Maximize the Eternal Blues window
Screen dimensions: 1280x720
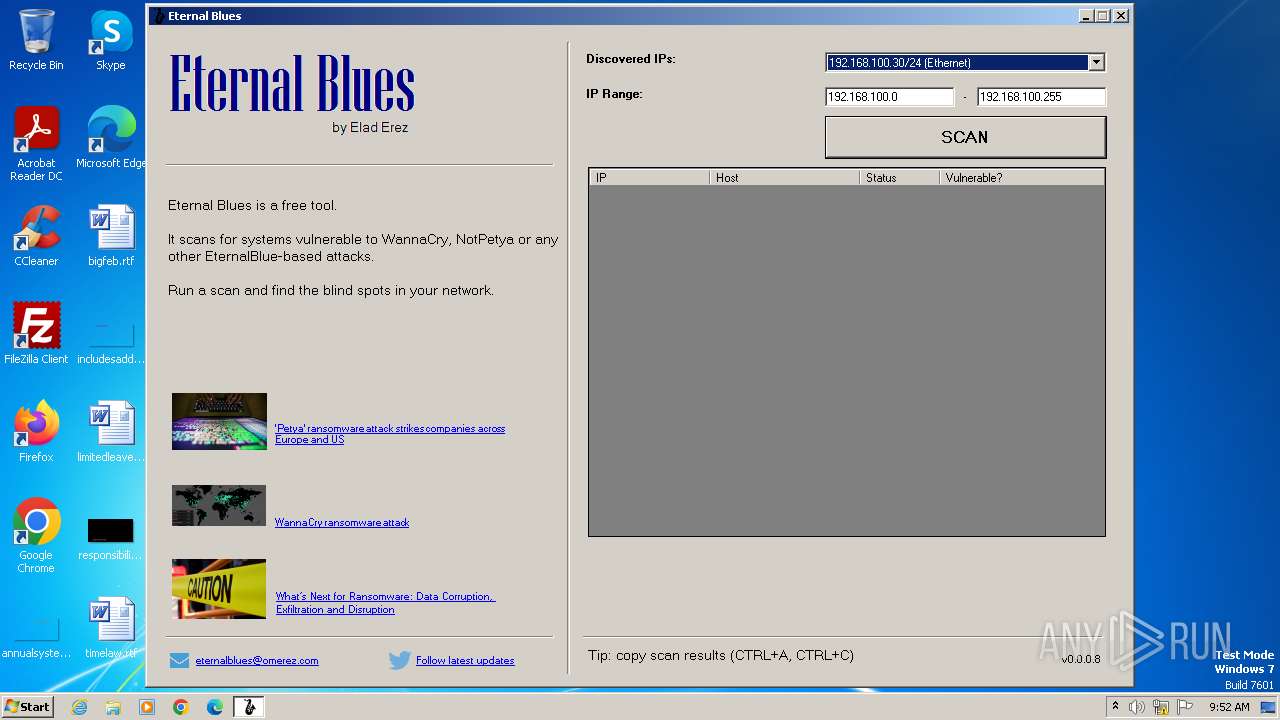coord(1103,15)
